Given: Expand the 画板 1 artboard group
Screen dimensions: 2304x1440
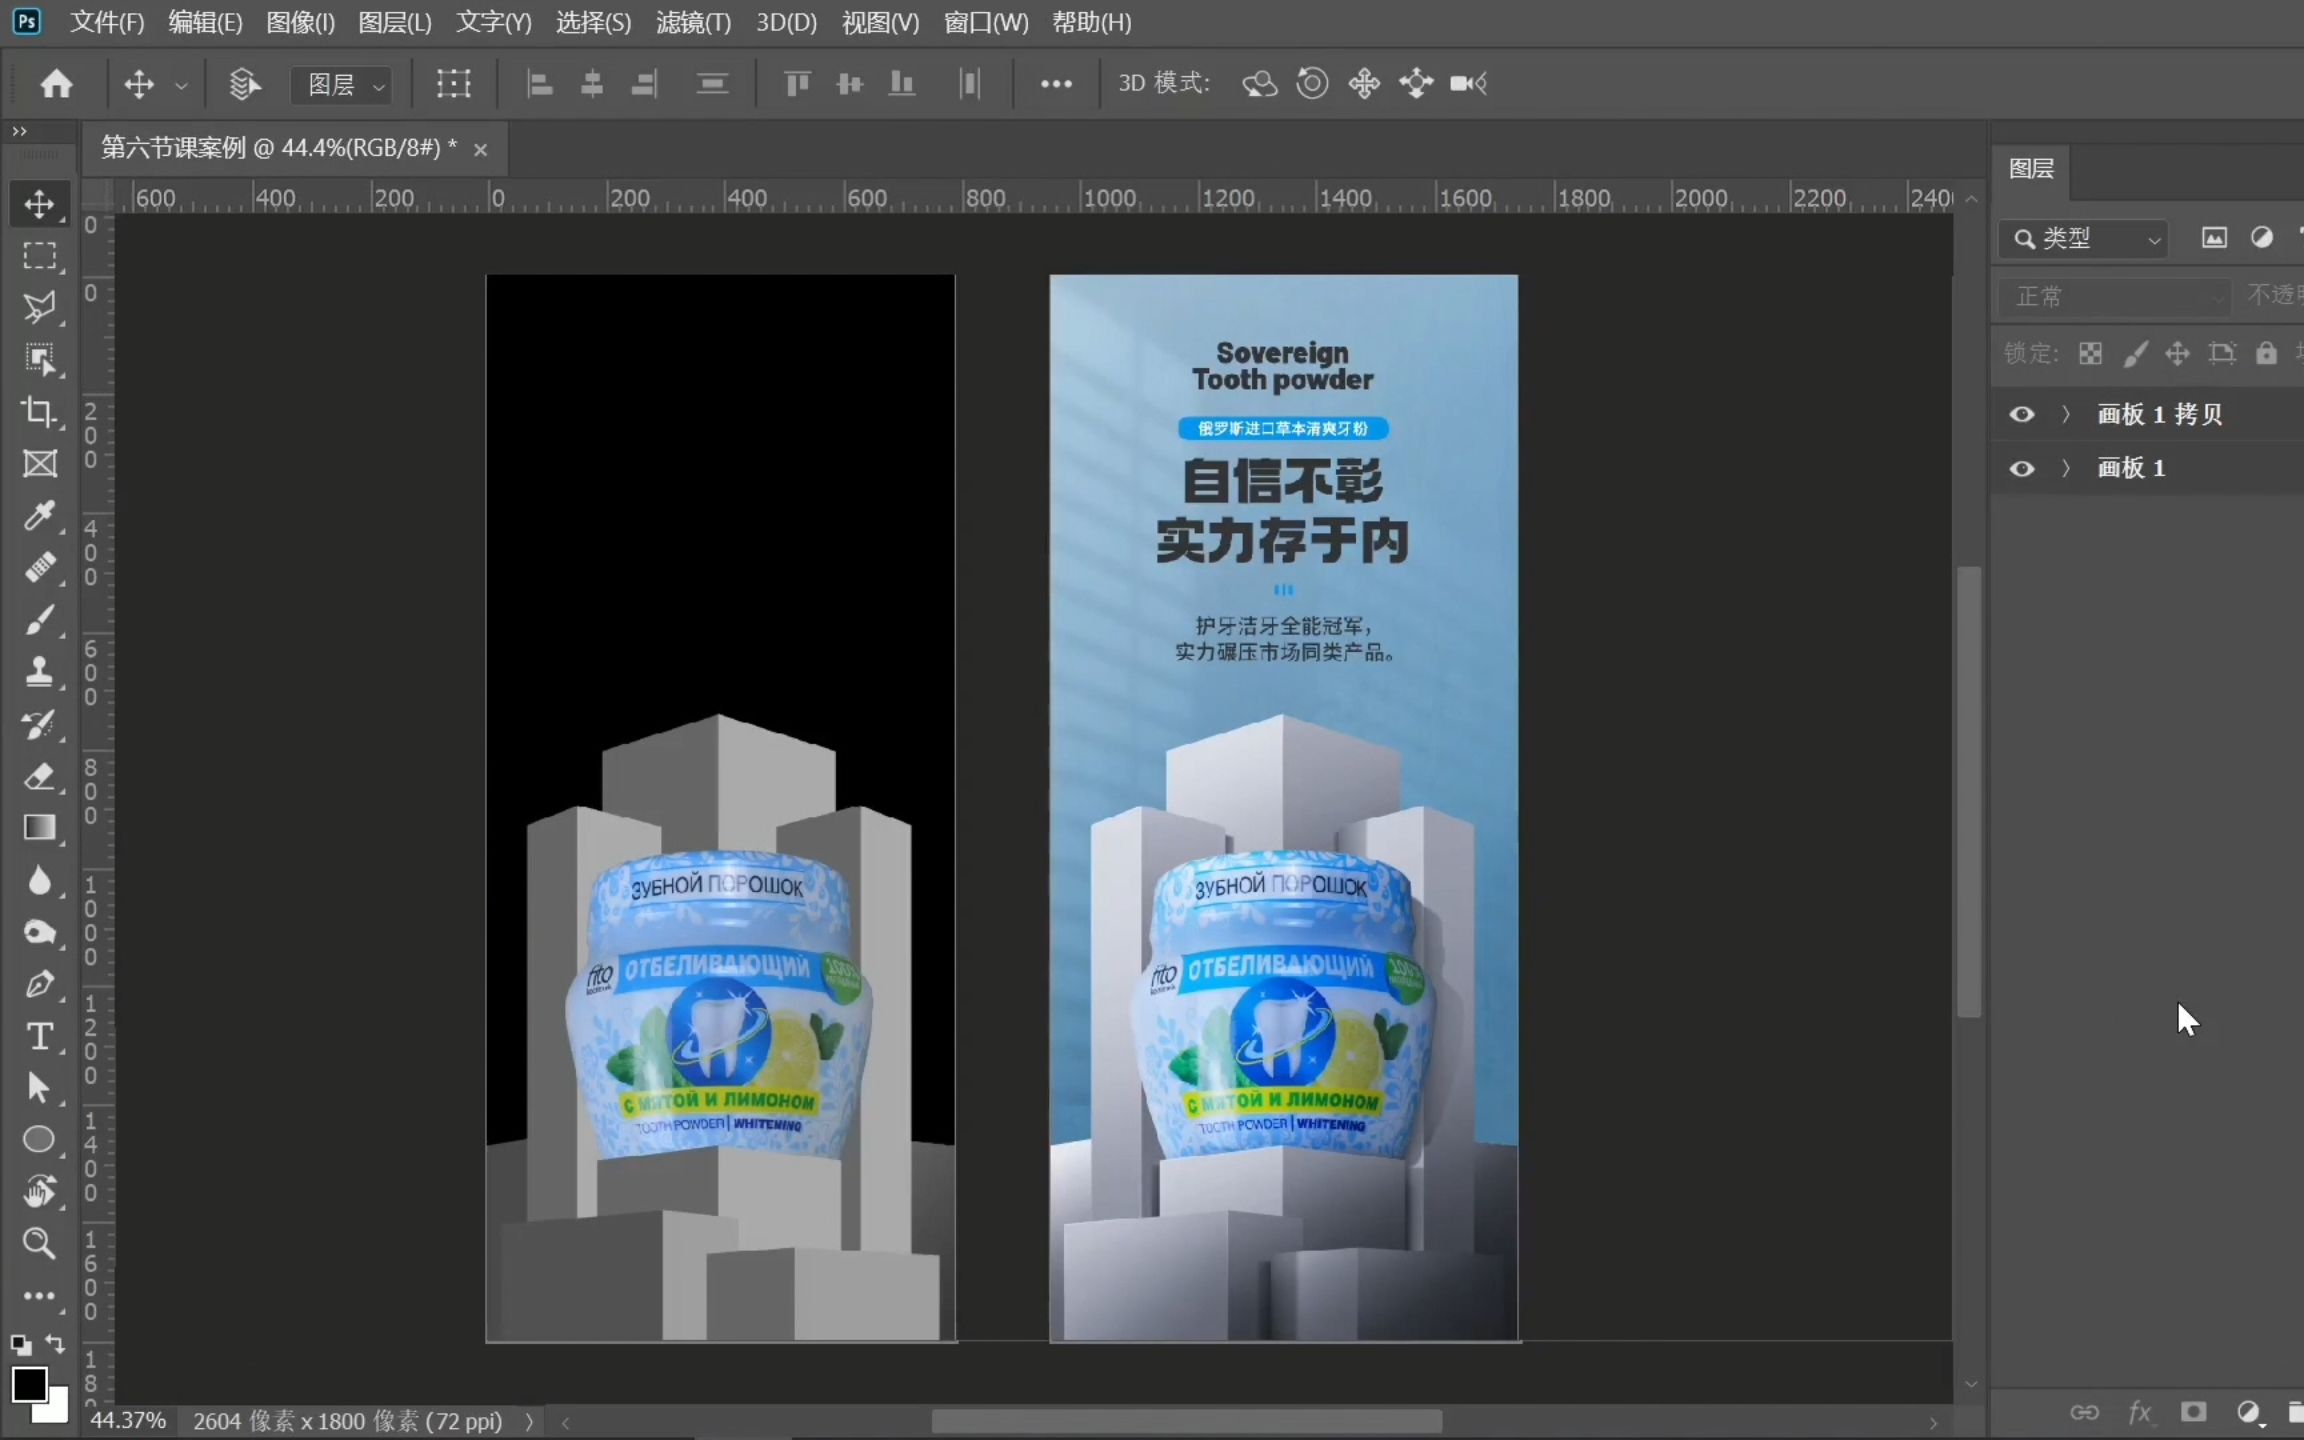Looking at the screenshot, I should (x=2066, y=468).
